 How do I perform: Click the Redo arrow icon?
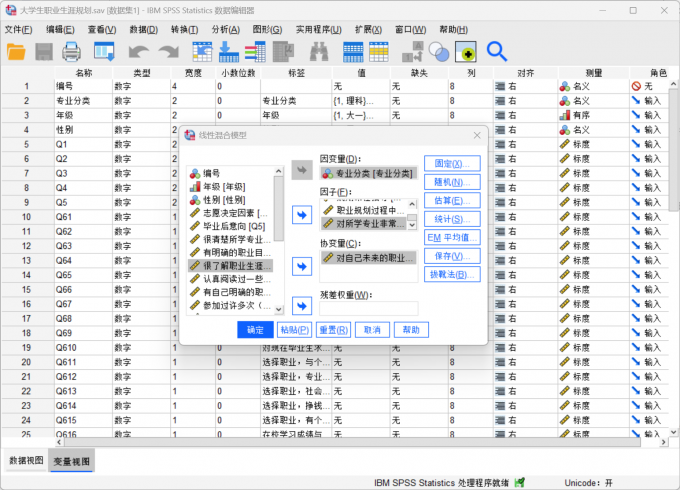[x=169, y=52]
